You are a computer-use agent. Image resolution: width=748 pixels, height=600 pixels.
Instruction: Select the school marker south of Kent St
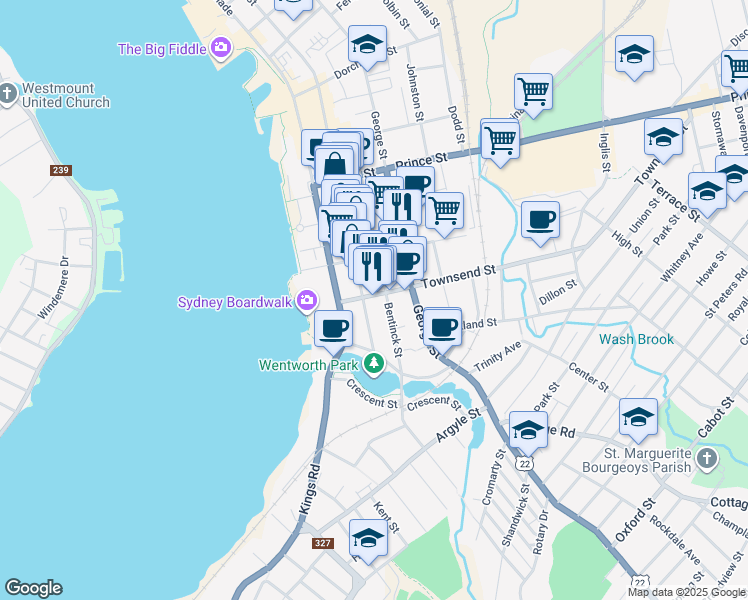pyautogui.click(x=368, y=539)
